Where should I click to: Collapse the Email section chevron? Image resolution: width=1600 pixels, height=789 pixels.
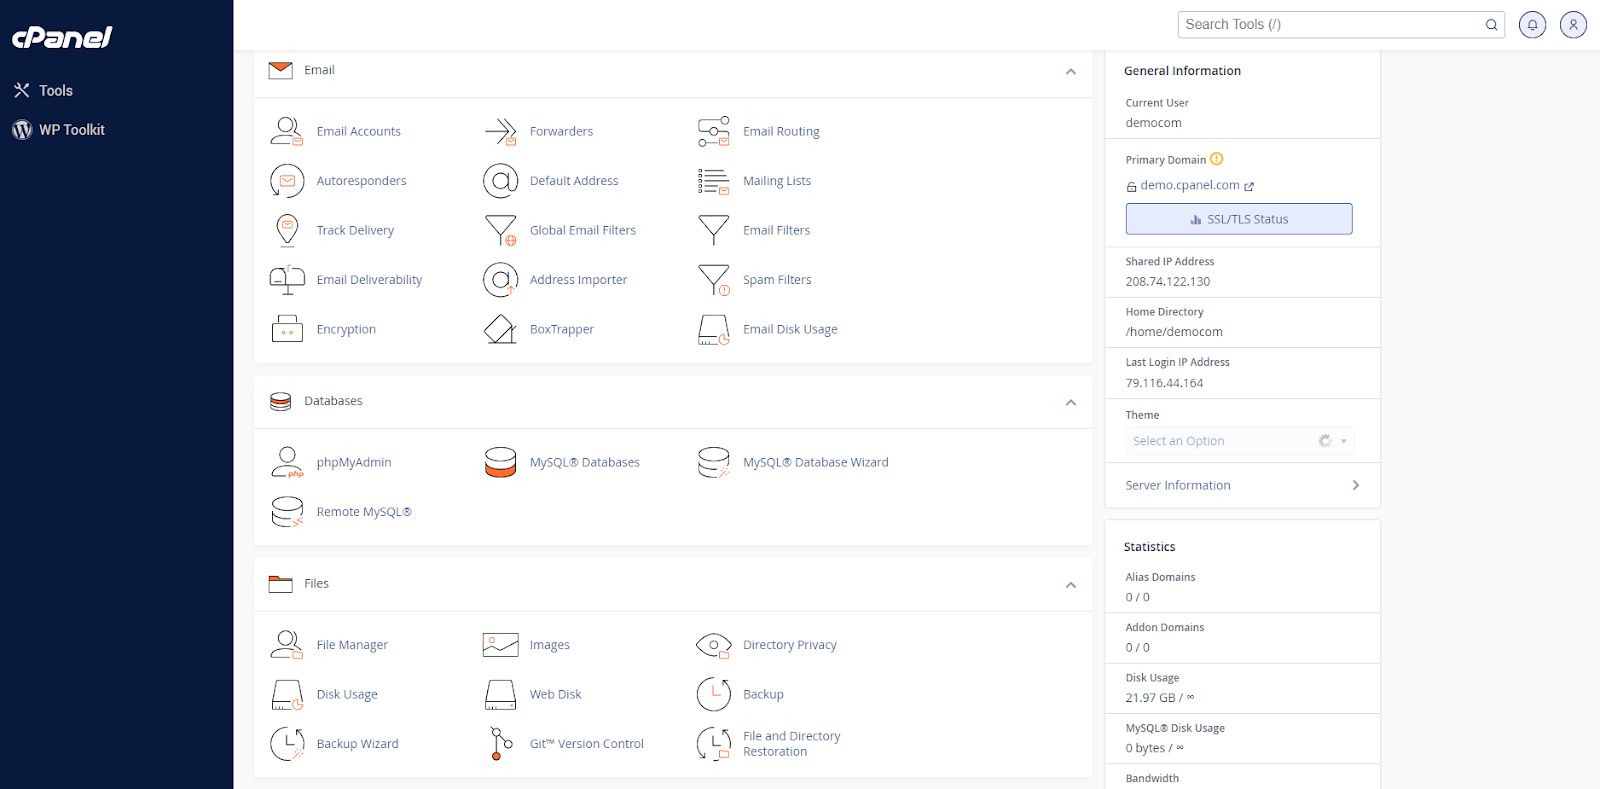[1071, 71]
